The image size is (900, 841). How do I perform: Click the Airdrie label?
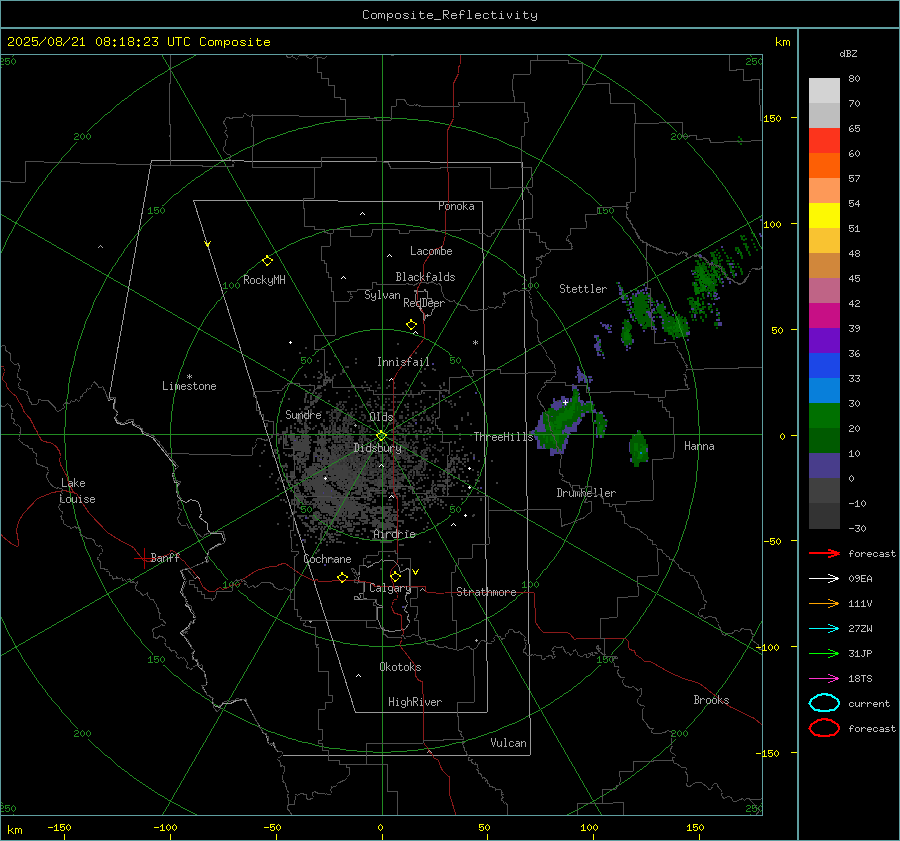[394, 534]
